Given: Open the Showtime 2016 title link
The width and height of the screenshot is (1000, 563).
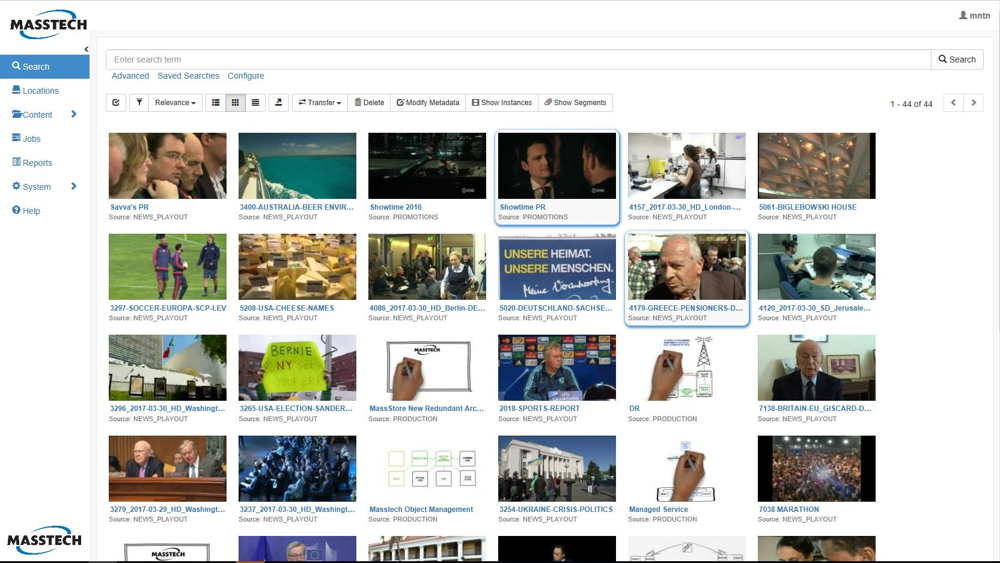Looking at the screenshot, I should tap(396, 207).
